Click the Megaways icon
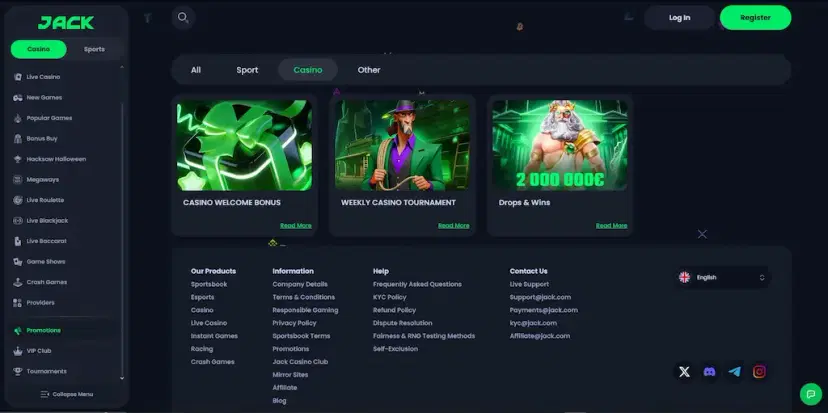 [18, 180]
